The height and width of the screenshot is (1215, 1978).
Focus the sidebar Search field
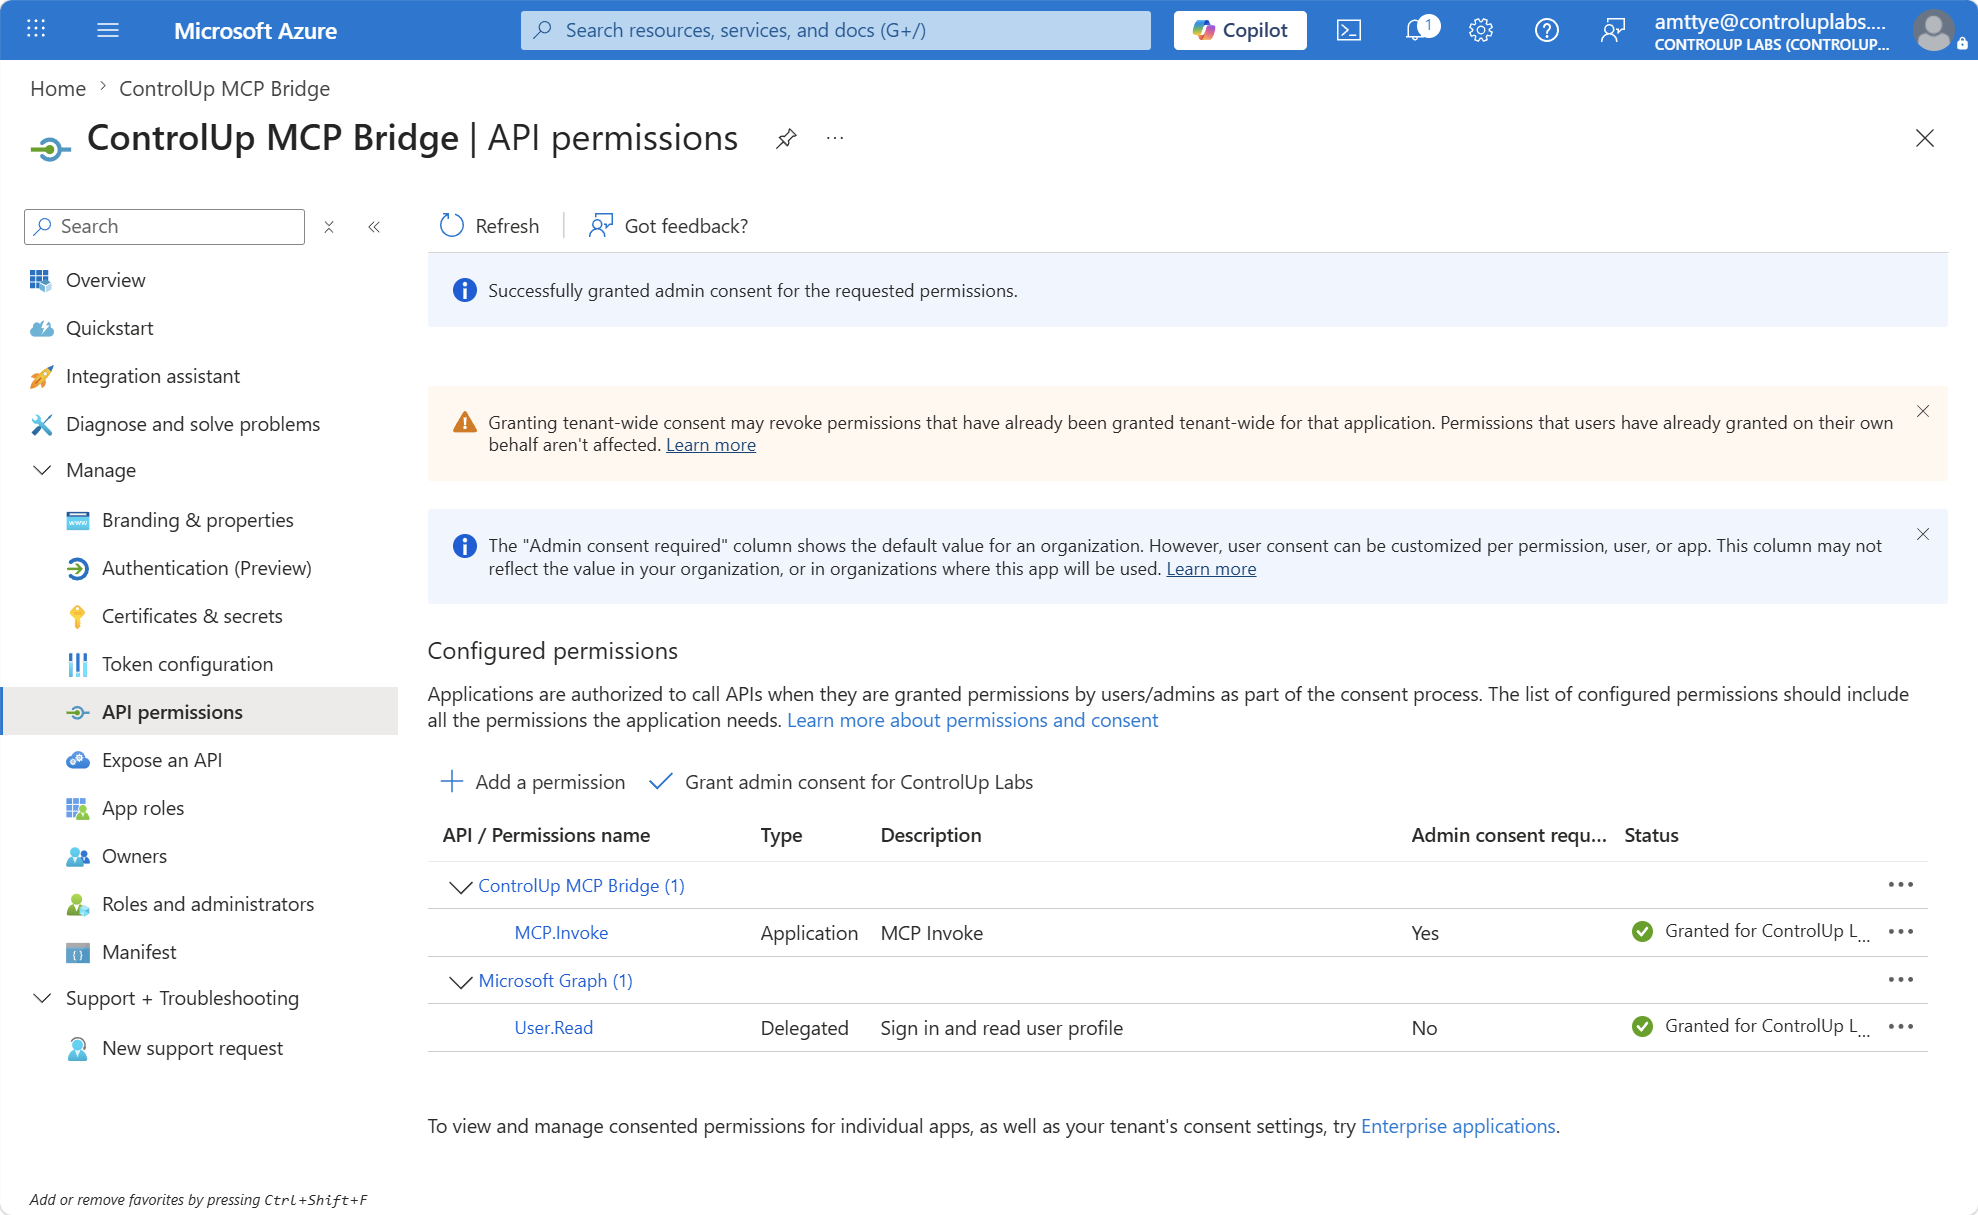(x=164, y=227)
